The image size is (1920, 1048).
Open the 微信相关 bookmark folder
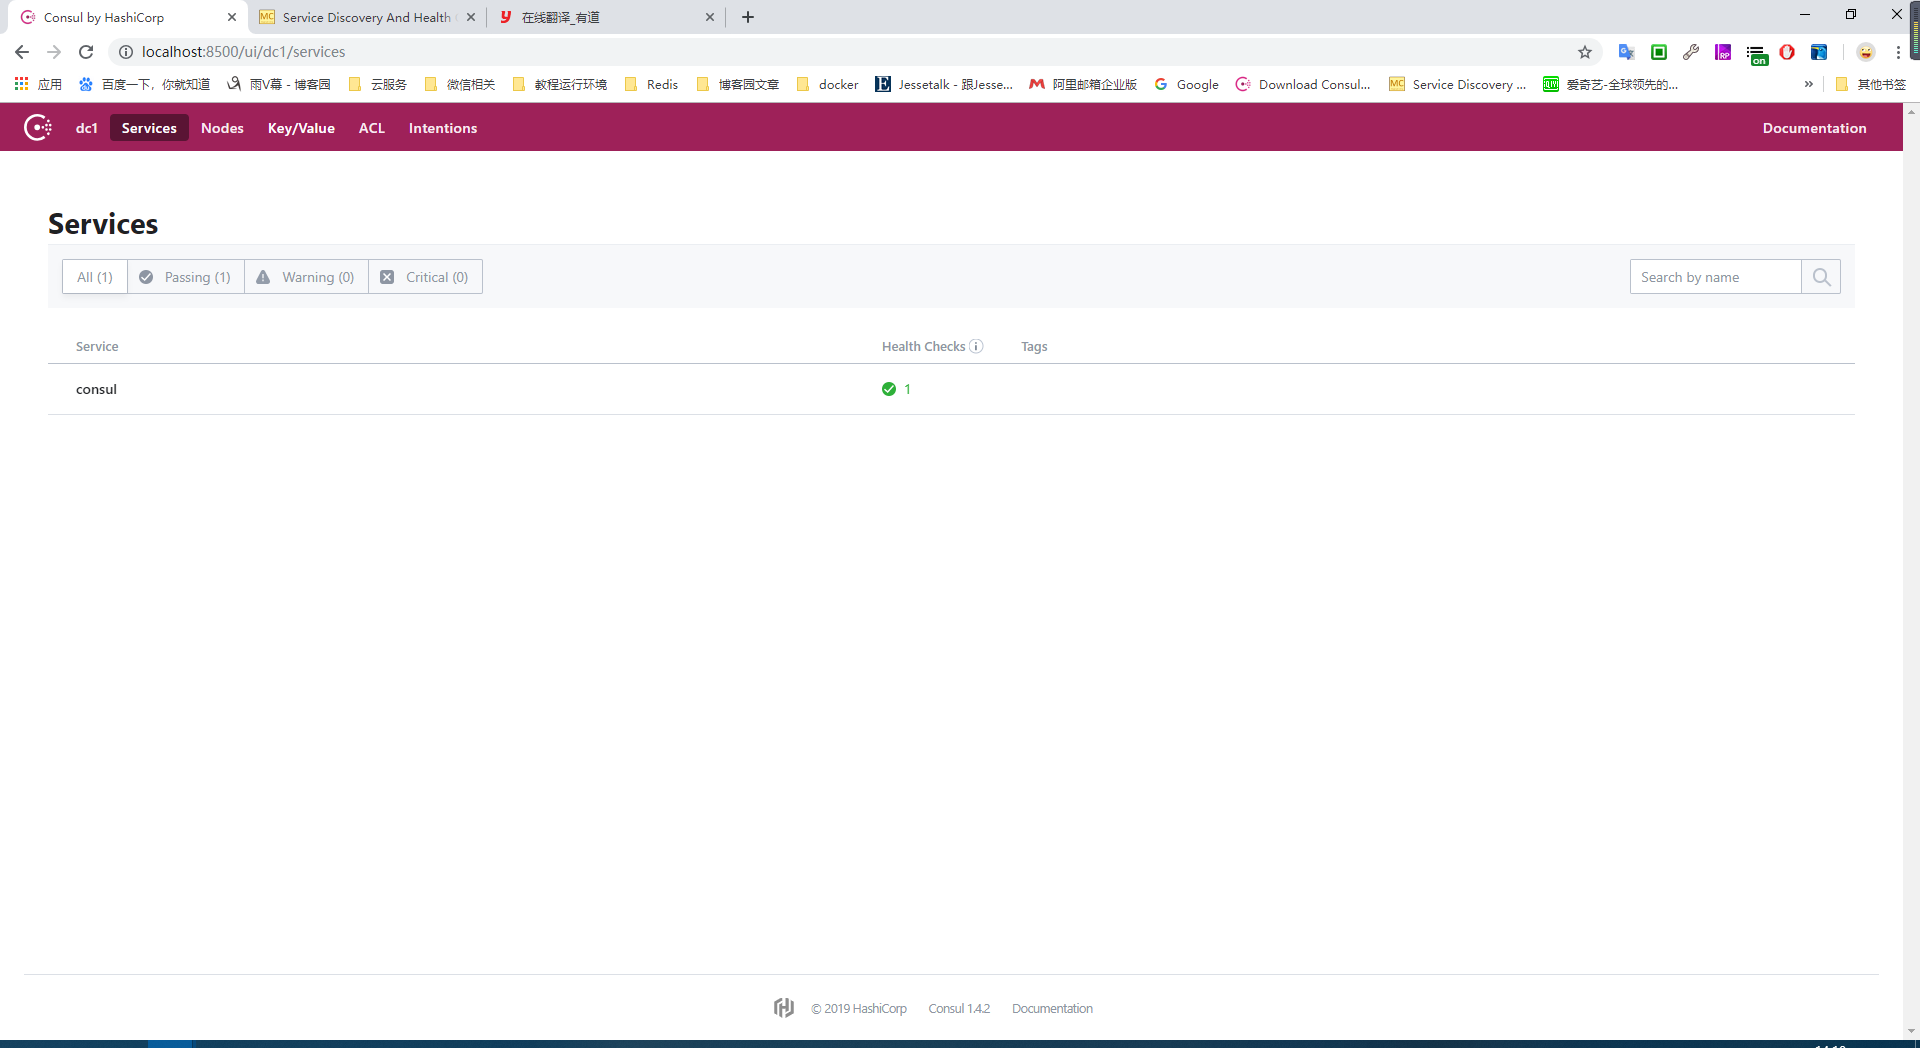click(460, 84)
